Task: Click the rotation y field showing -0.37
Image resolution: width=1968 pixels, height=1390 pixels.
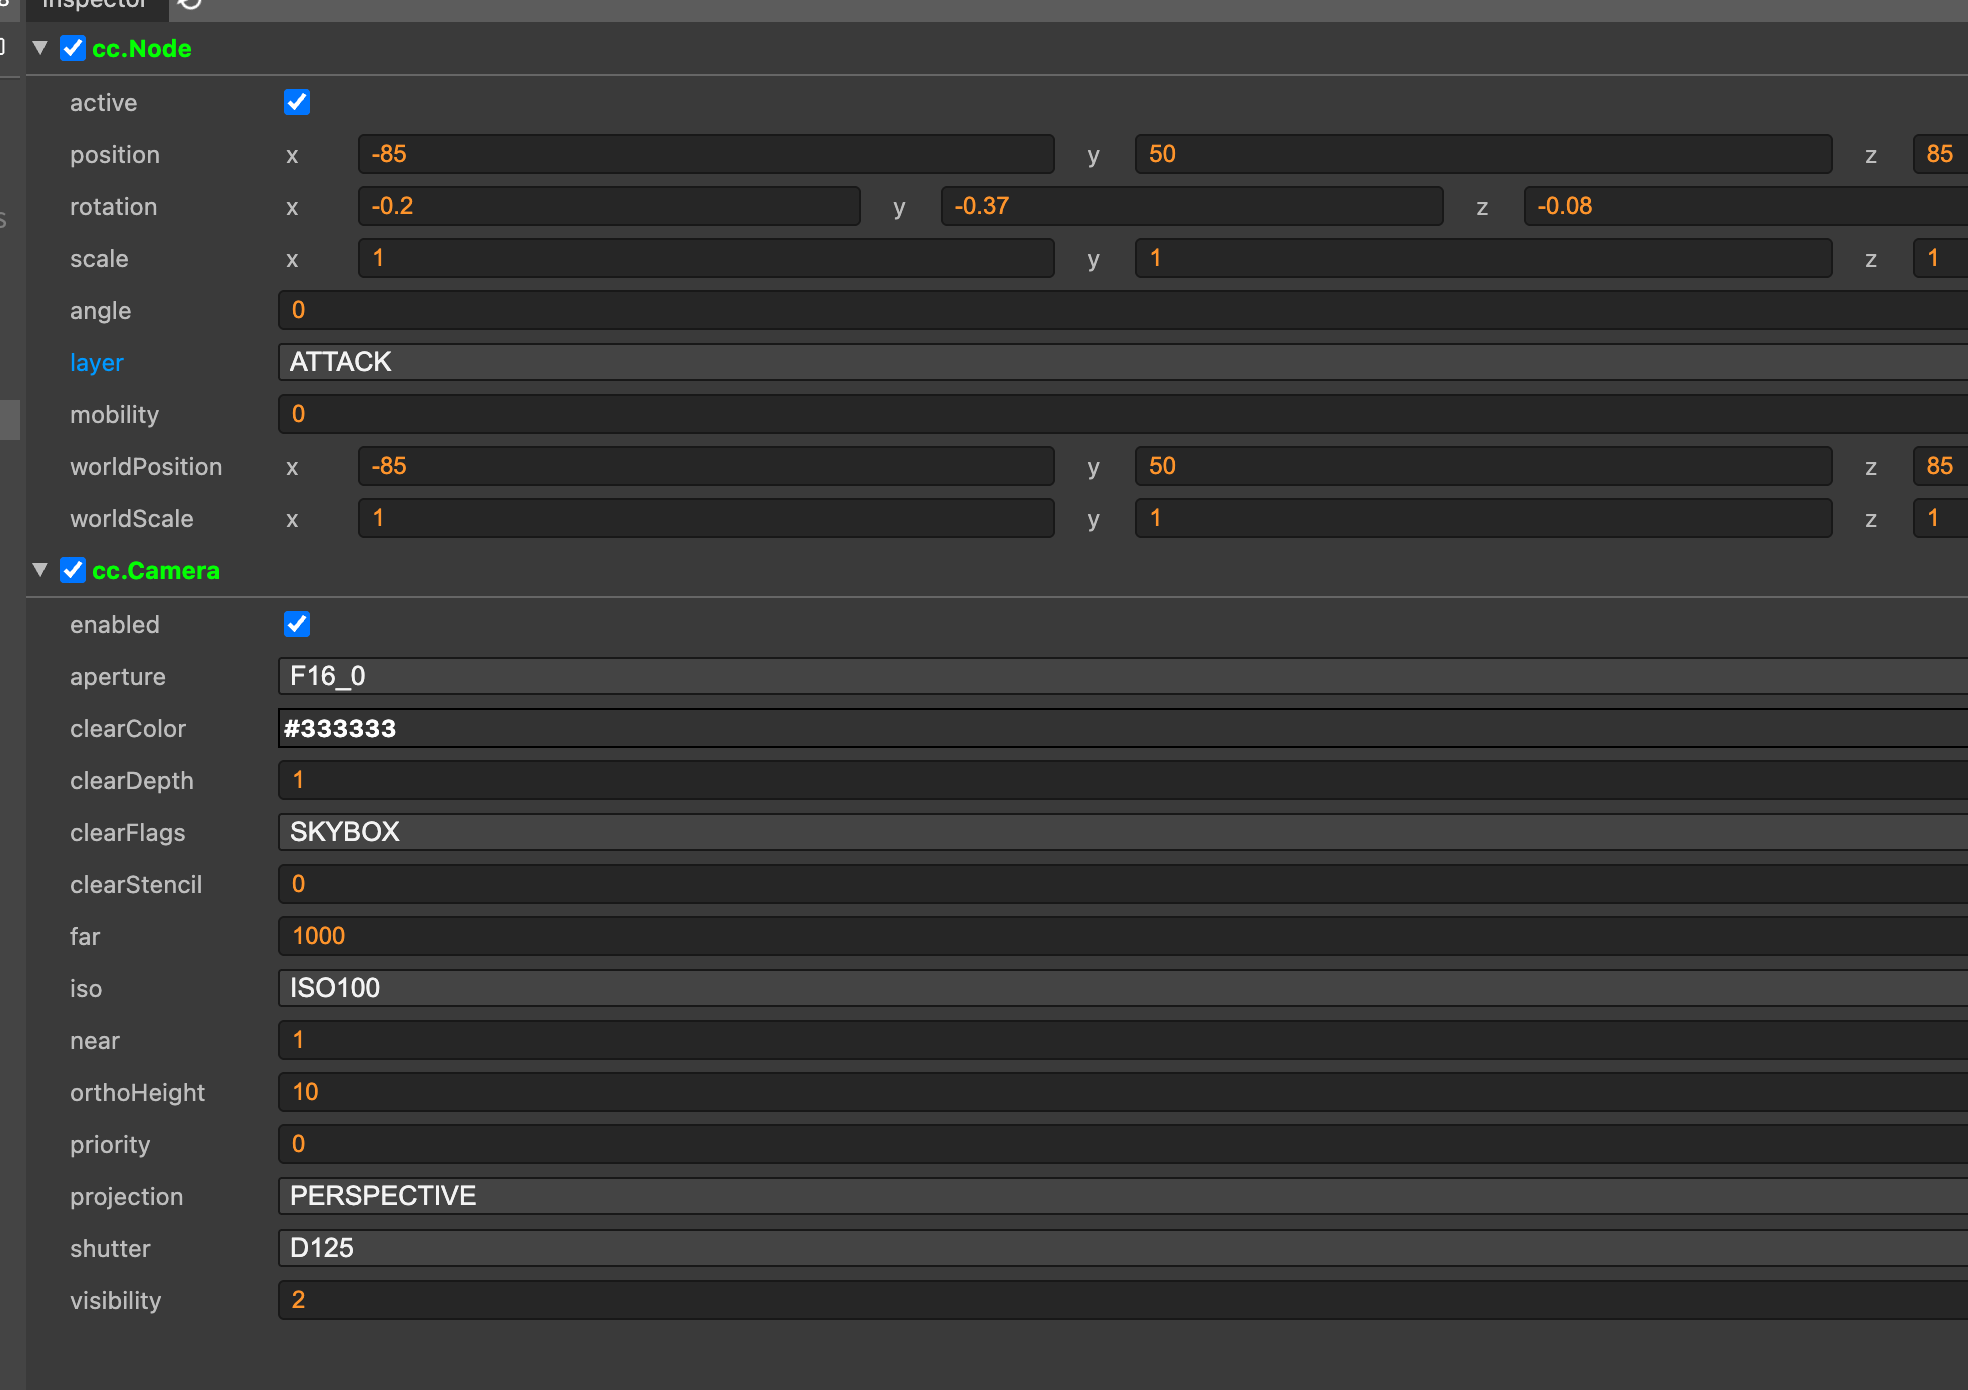Action: point(1190,206)
